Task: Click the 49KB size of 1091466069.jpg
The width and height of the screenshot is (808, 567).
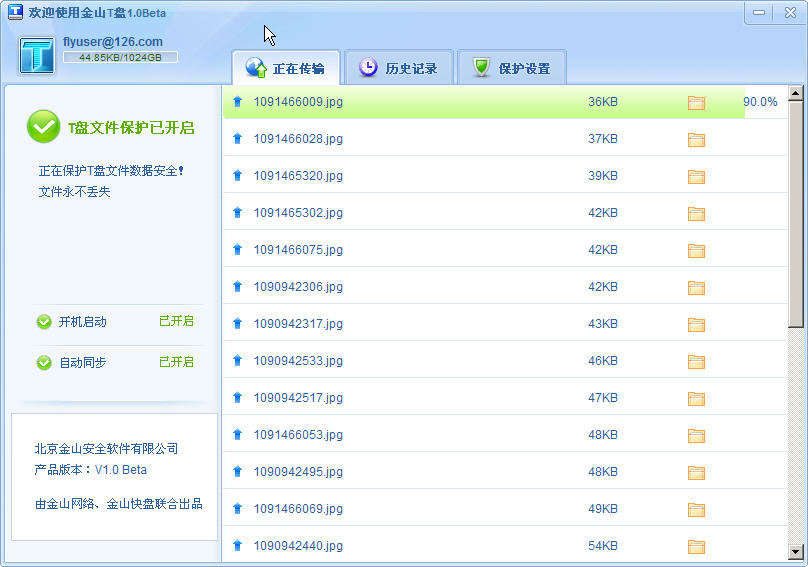Action: point(602,509)
